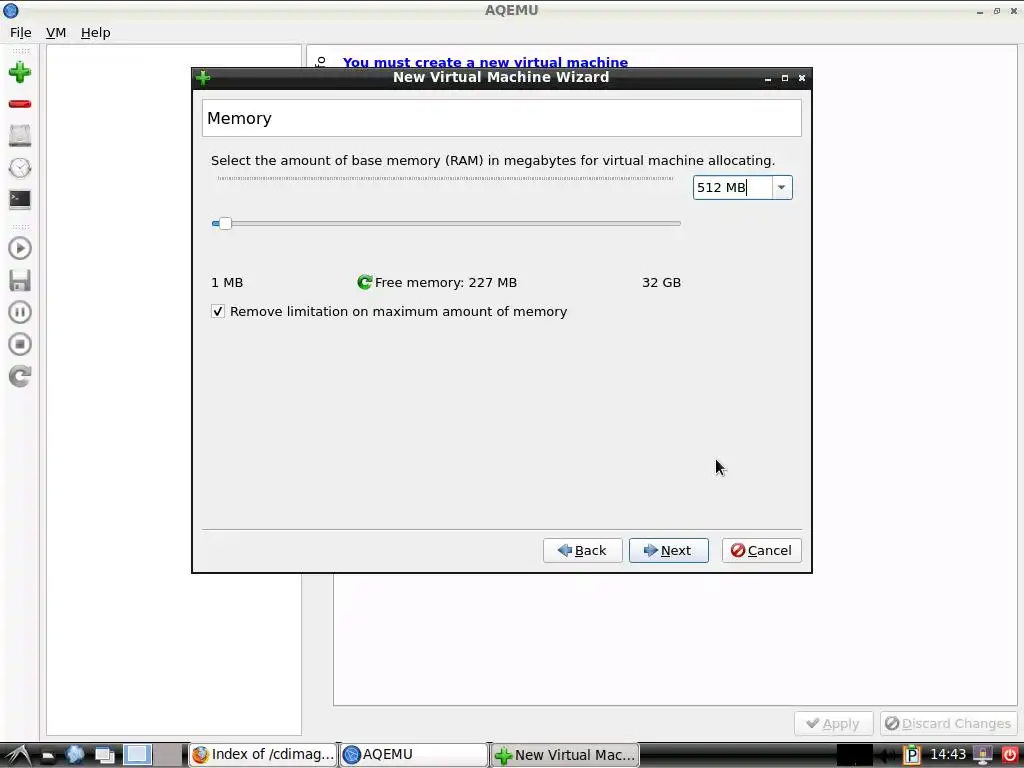Click the memory slider handle

coord(225,223)
